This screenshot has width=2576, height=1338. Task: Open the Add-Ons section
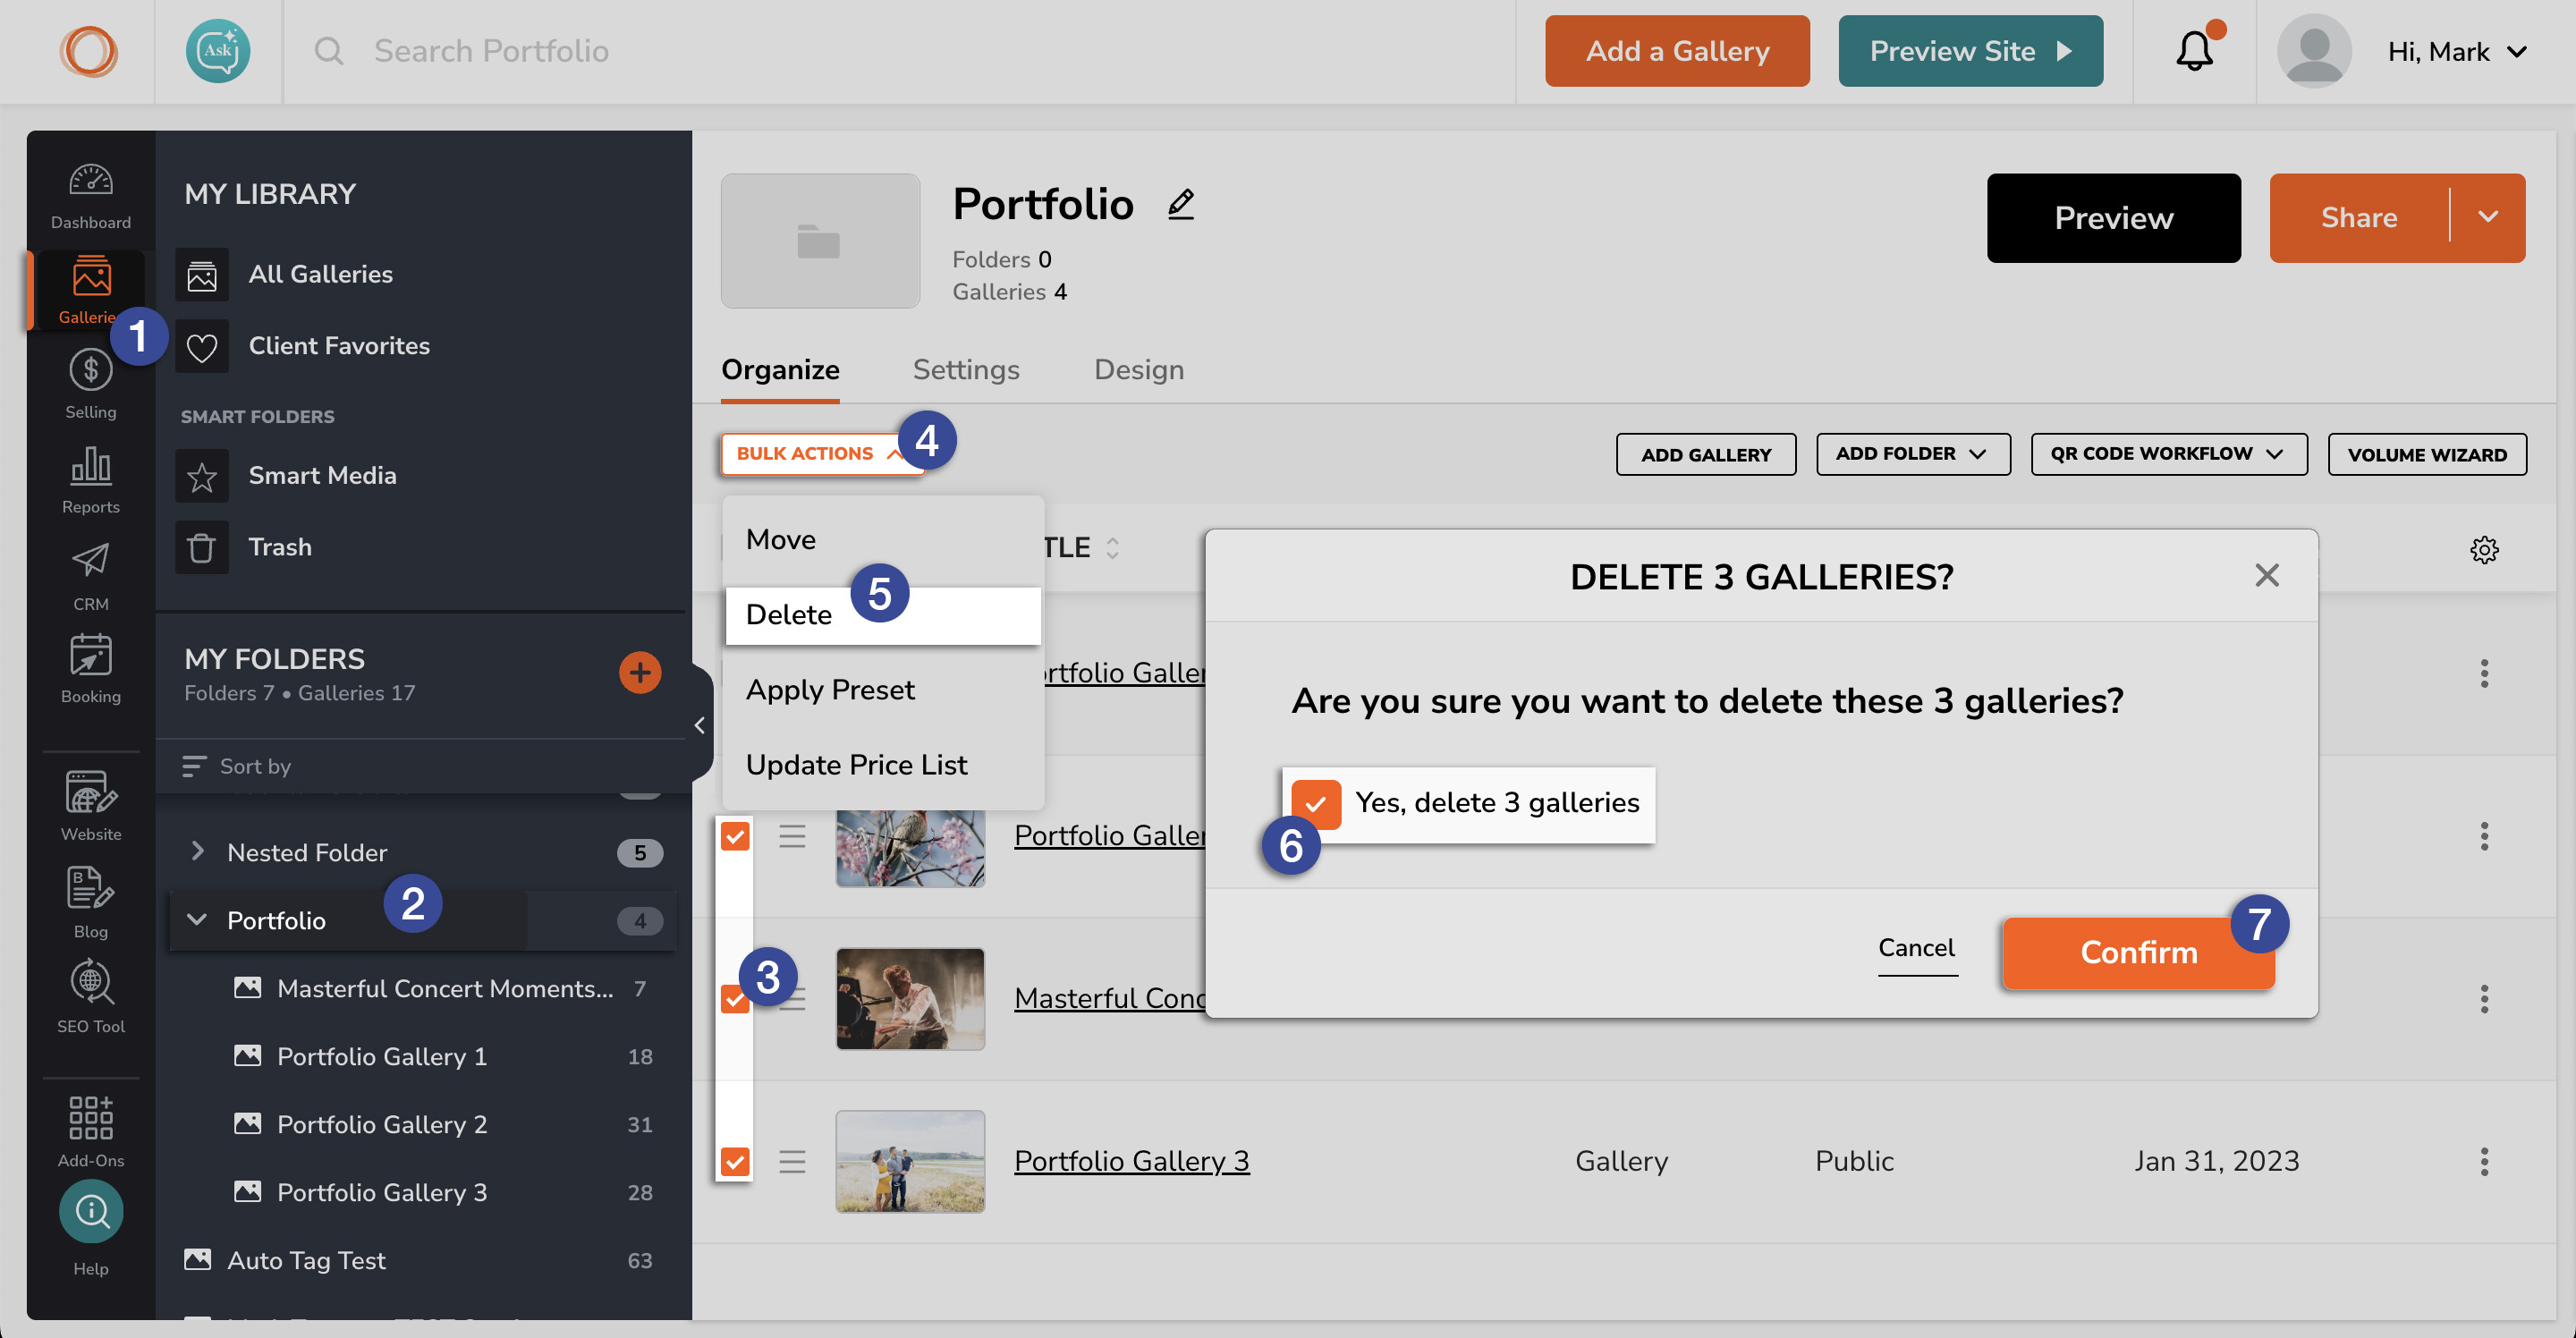point(90,1130)
